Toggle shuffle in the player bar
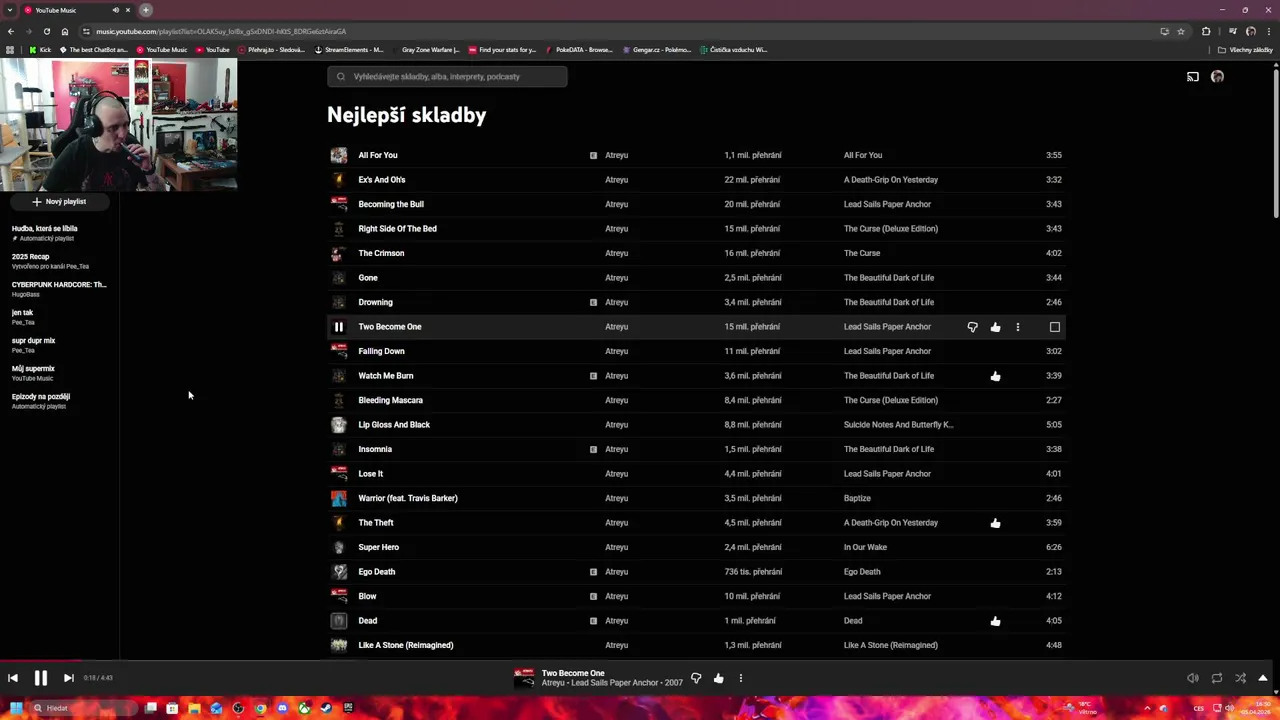 (1240, 678)
